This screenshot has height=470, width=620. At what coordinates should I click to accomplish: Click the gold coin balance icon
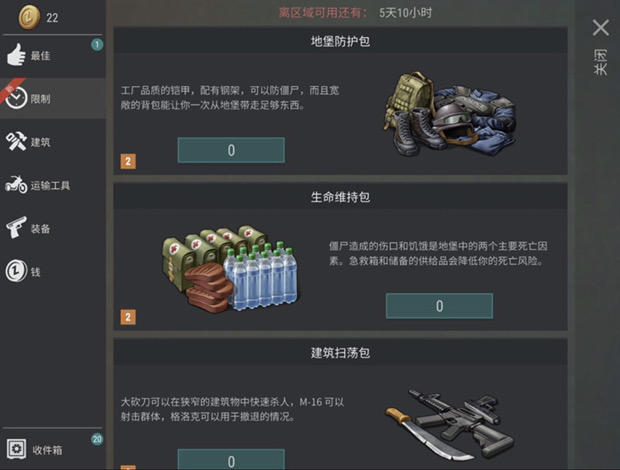click(x=29, y=17)
